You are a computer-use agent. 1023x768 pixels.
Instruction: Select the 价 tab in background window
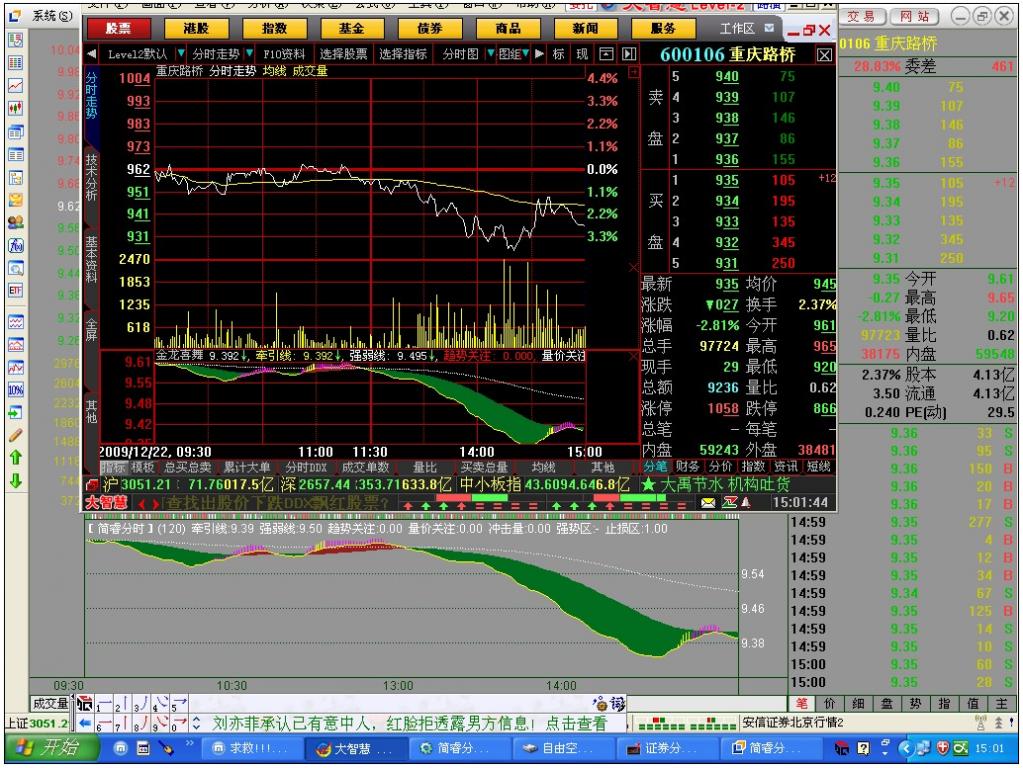pyautogui.click(x=830, y=703)
